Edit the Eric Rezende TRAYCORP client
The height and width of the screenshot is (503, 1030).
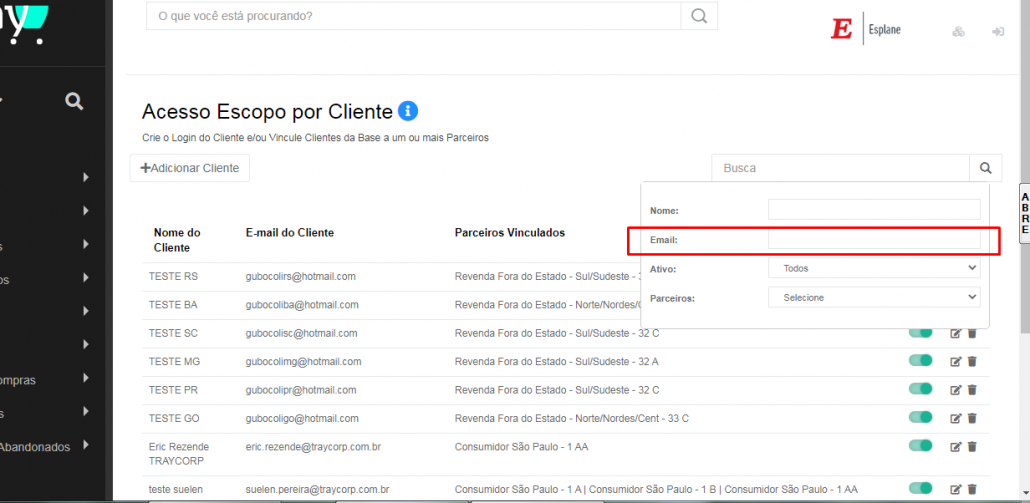click(955, 446)
